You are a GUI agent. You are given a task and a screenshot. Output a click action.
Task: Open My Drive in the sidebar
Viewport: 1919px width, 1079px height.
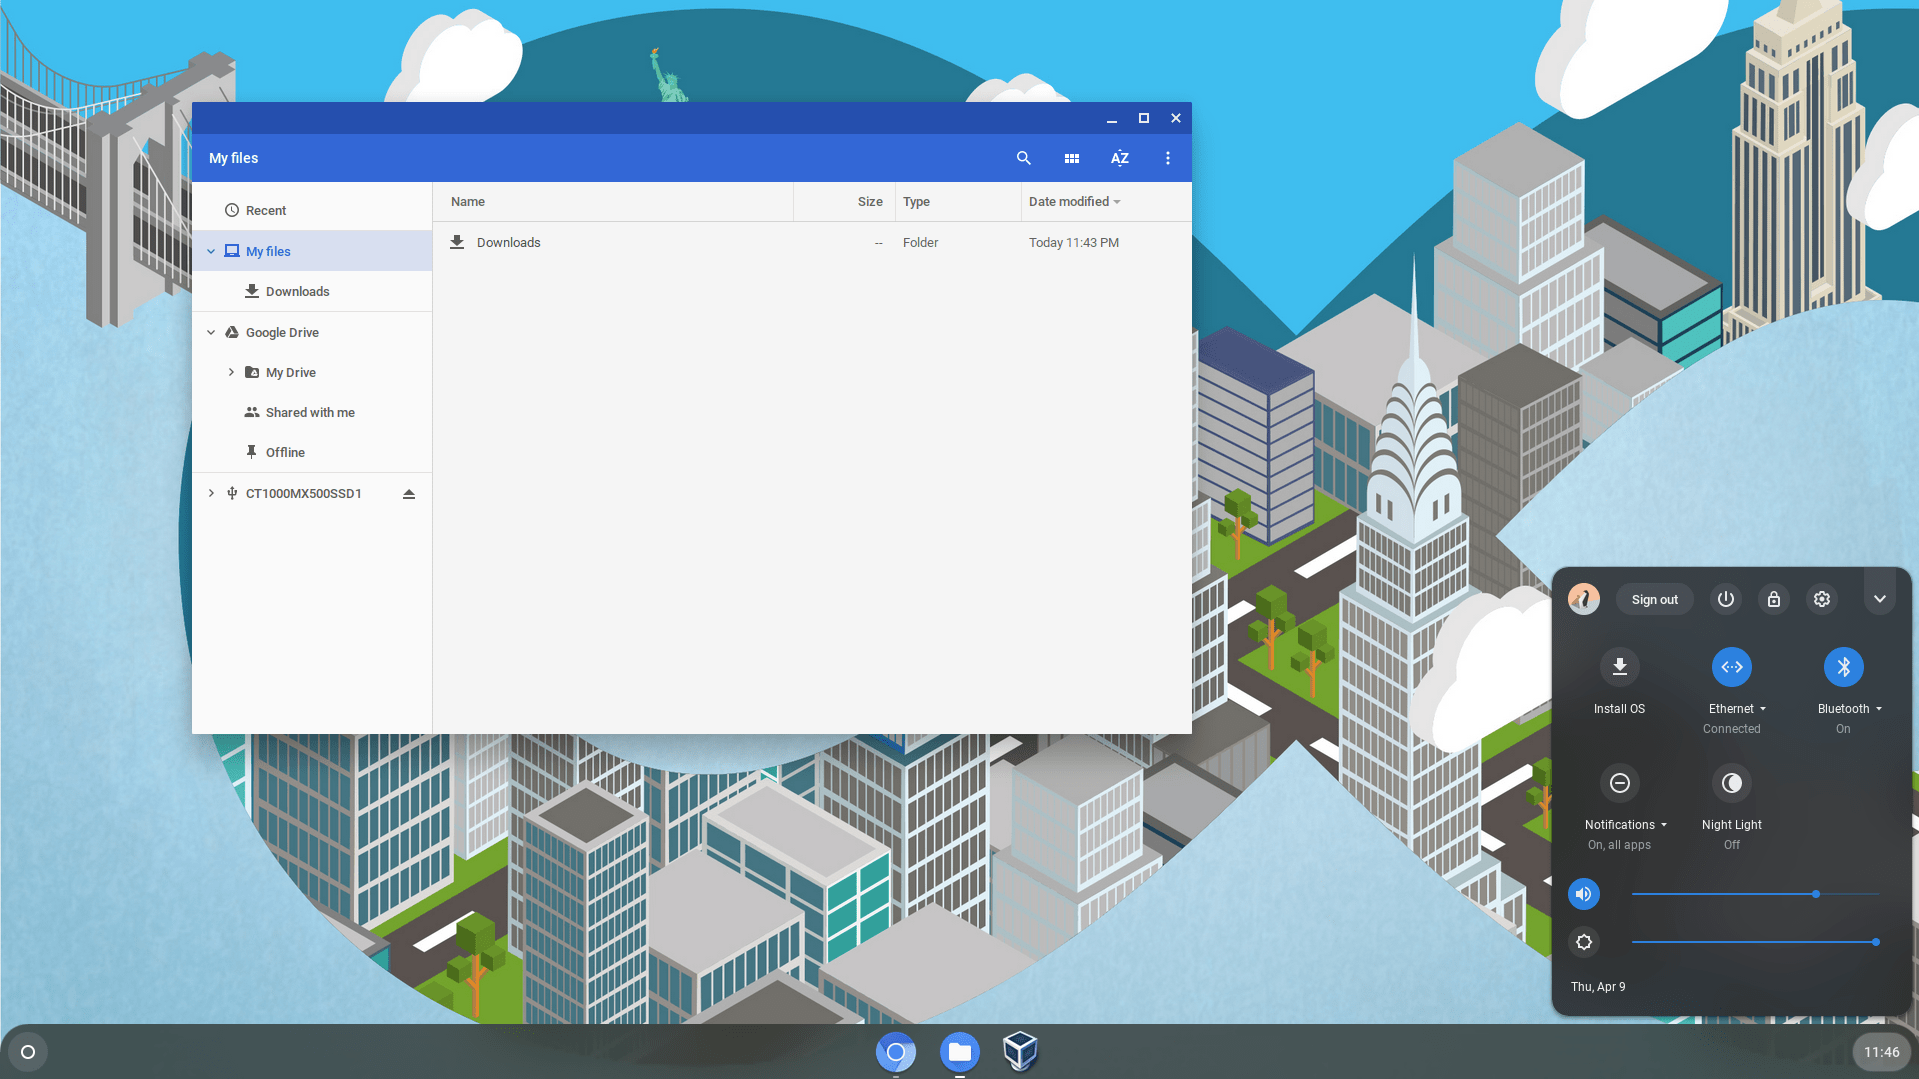coord(312,372)
